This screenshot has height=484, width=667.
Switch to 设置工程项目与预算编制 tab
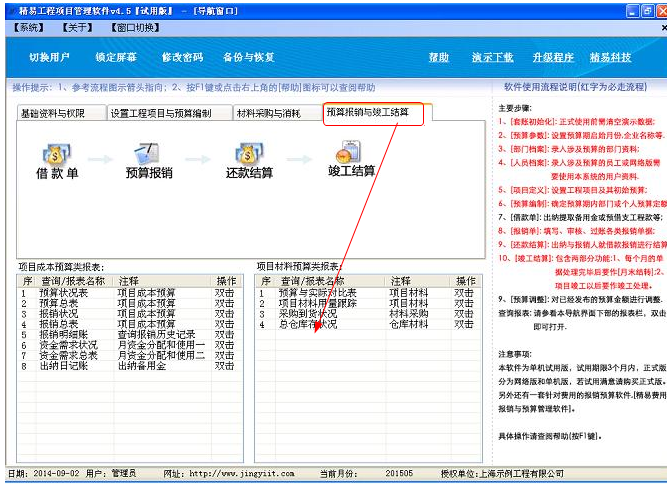[x=168, y=114]
